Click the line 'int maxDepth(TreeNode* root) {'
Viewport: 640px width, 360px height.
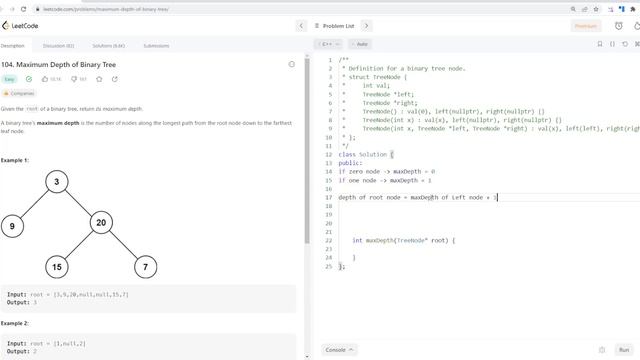(403, 240)
